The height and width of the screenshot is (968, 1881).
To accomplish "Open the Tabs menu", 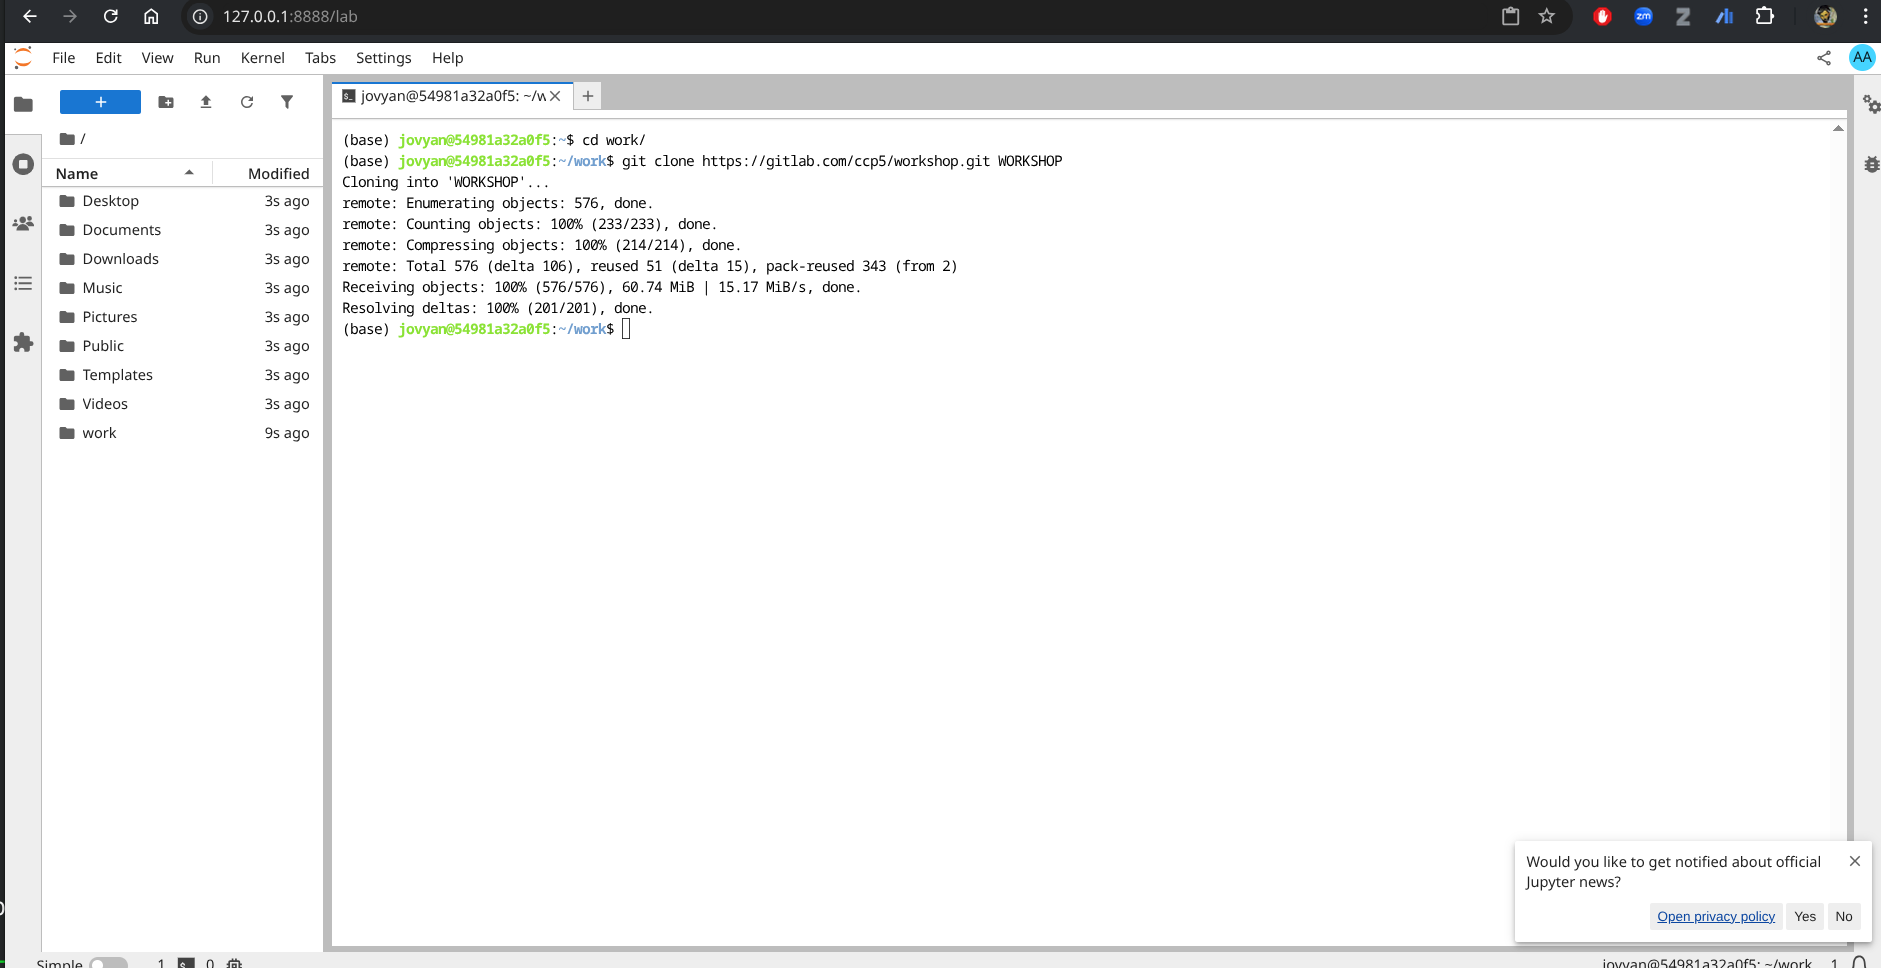I will (320, 58).
